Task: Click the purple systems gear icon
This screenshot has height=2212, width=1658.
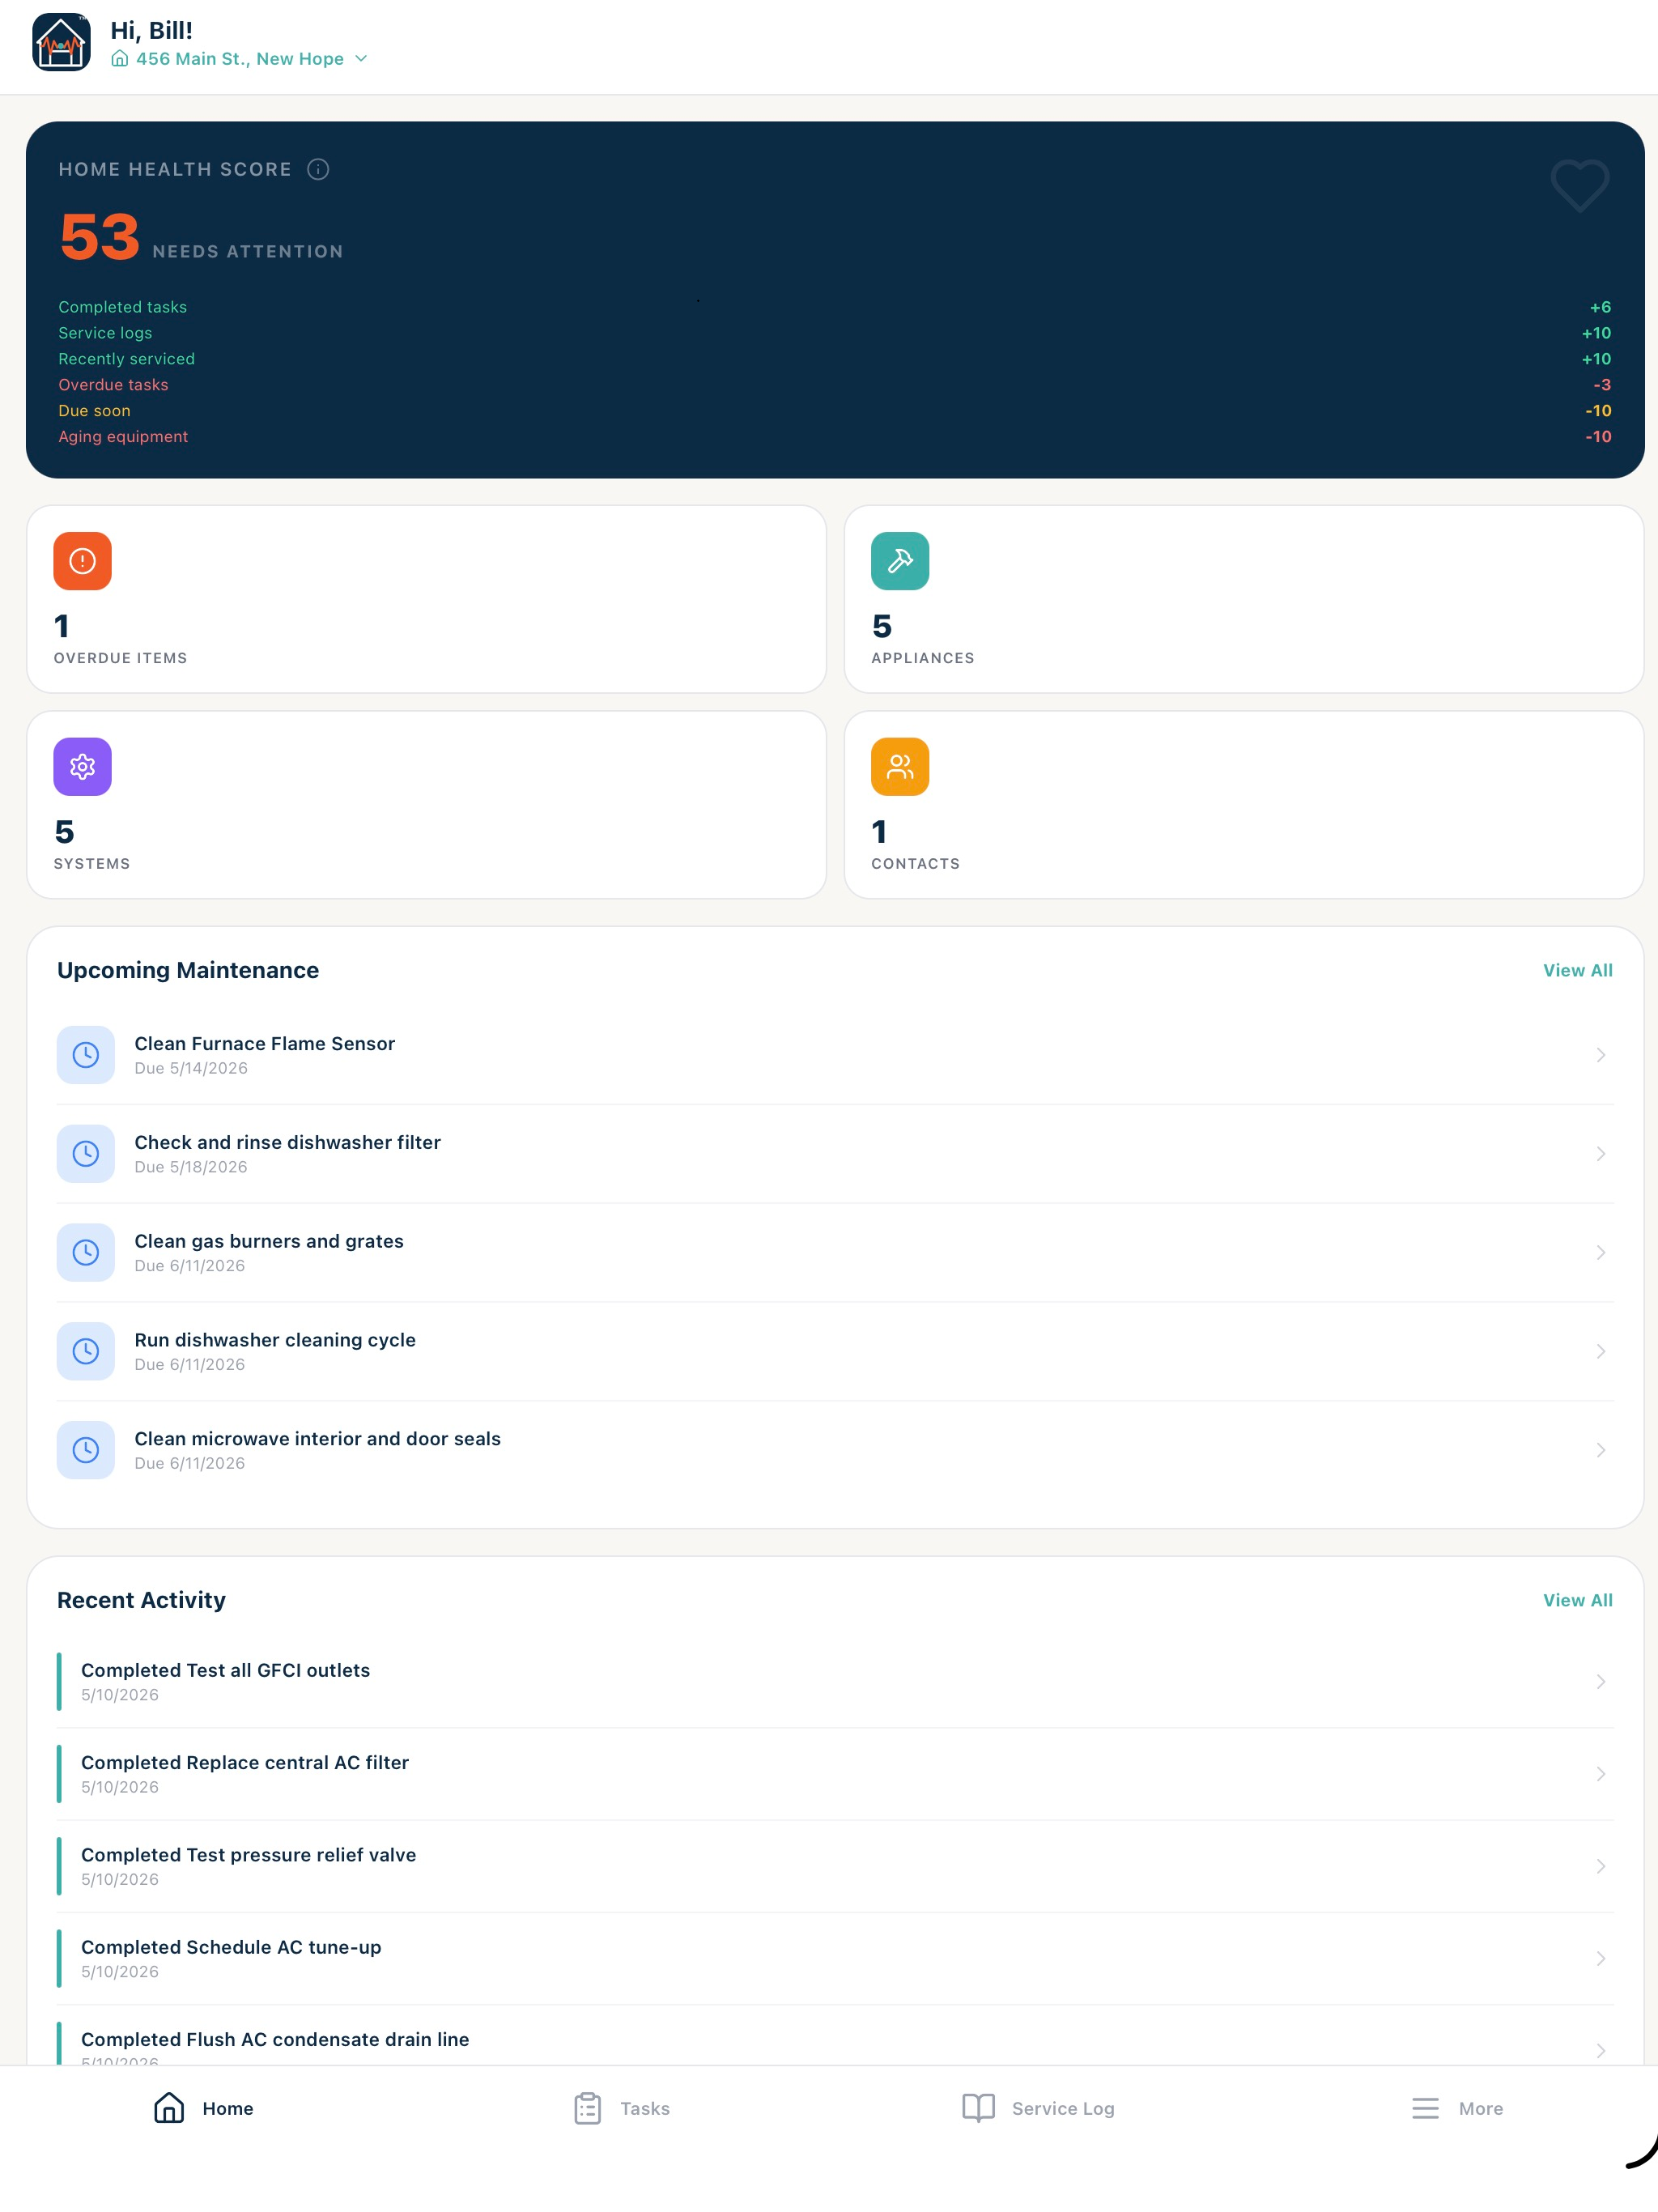Action: tap(82, 767)
